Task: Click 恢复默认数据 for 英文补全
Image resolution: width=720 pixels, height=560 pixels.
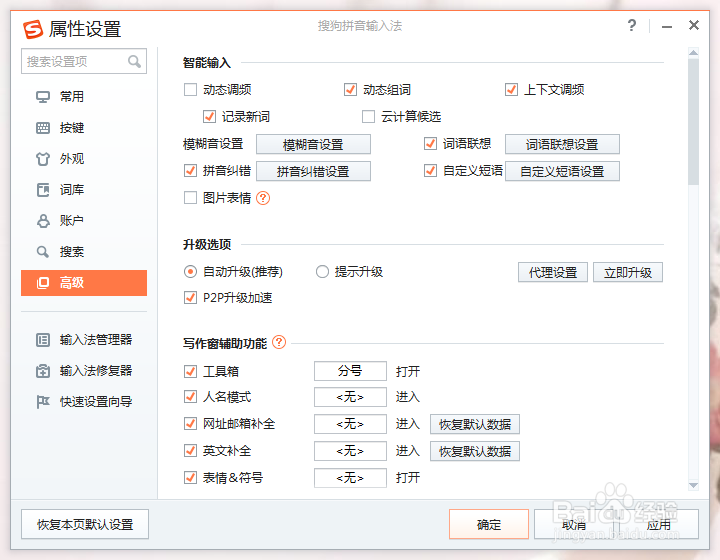Action: pyautogui.click(x=475, y=451)
